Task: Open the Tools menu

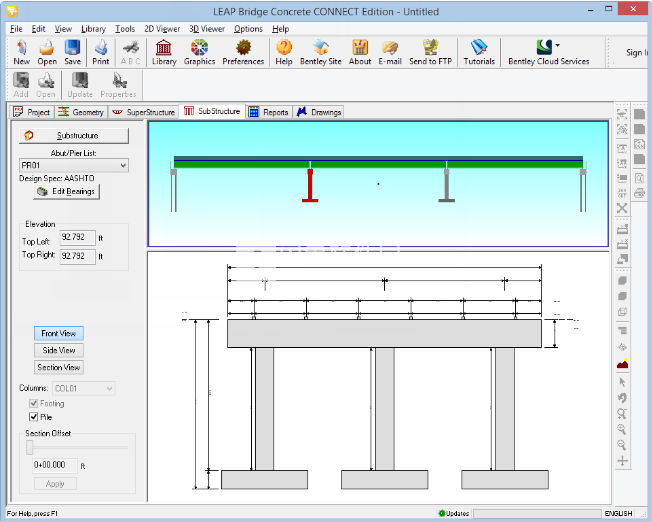Action: pyautogui.click(x=125, y=29)
